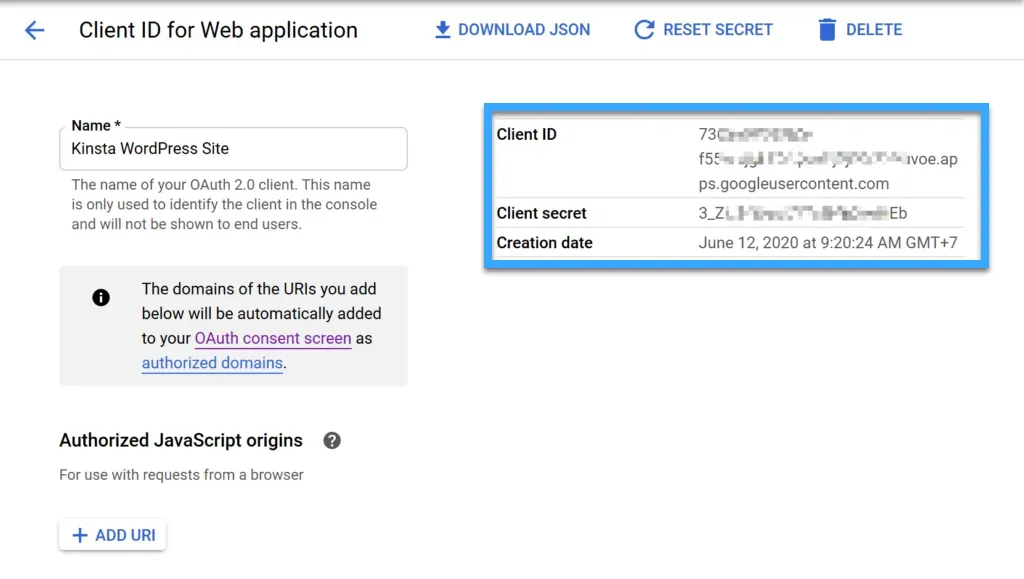Click the plus icon inside ADD URI

80,534
